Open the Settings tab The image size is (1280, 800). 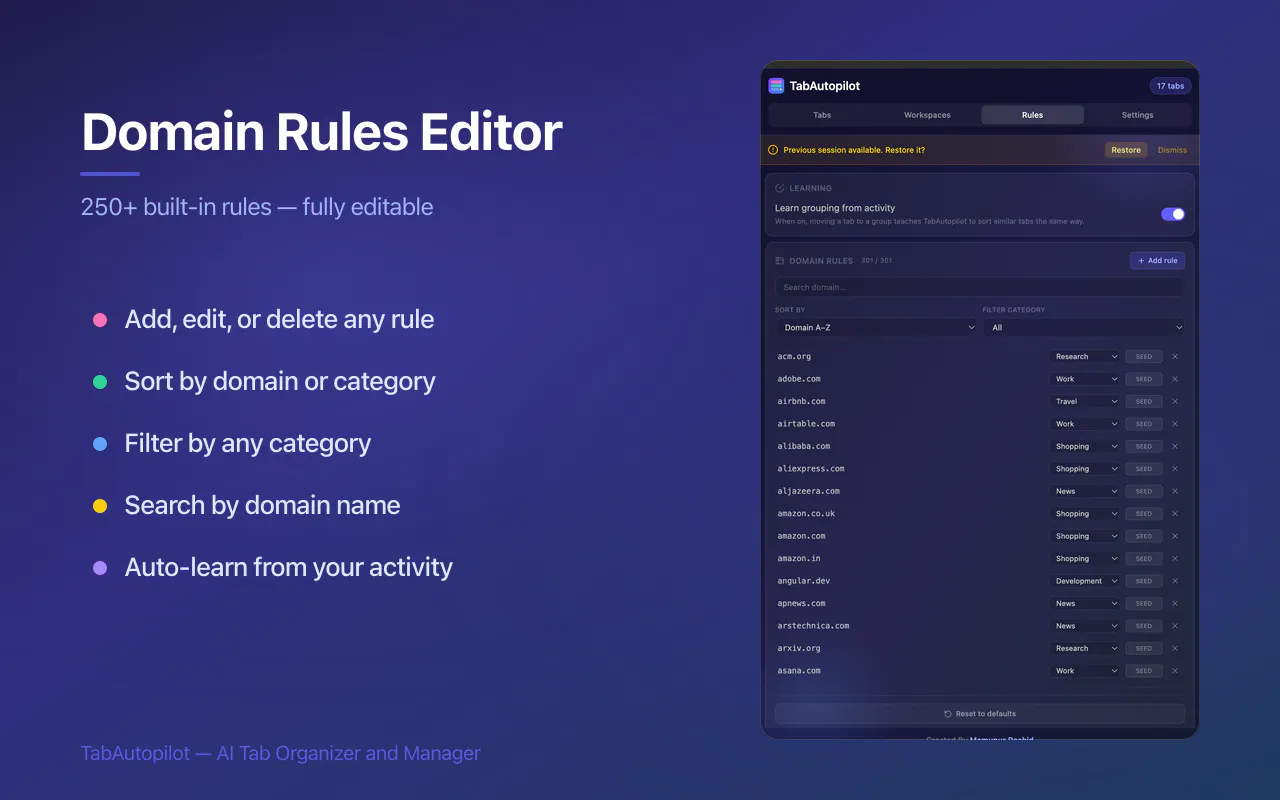[1137, 115]
